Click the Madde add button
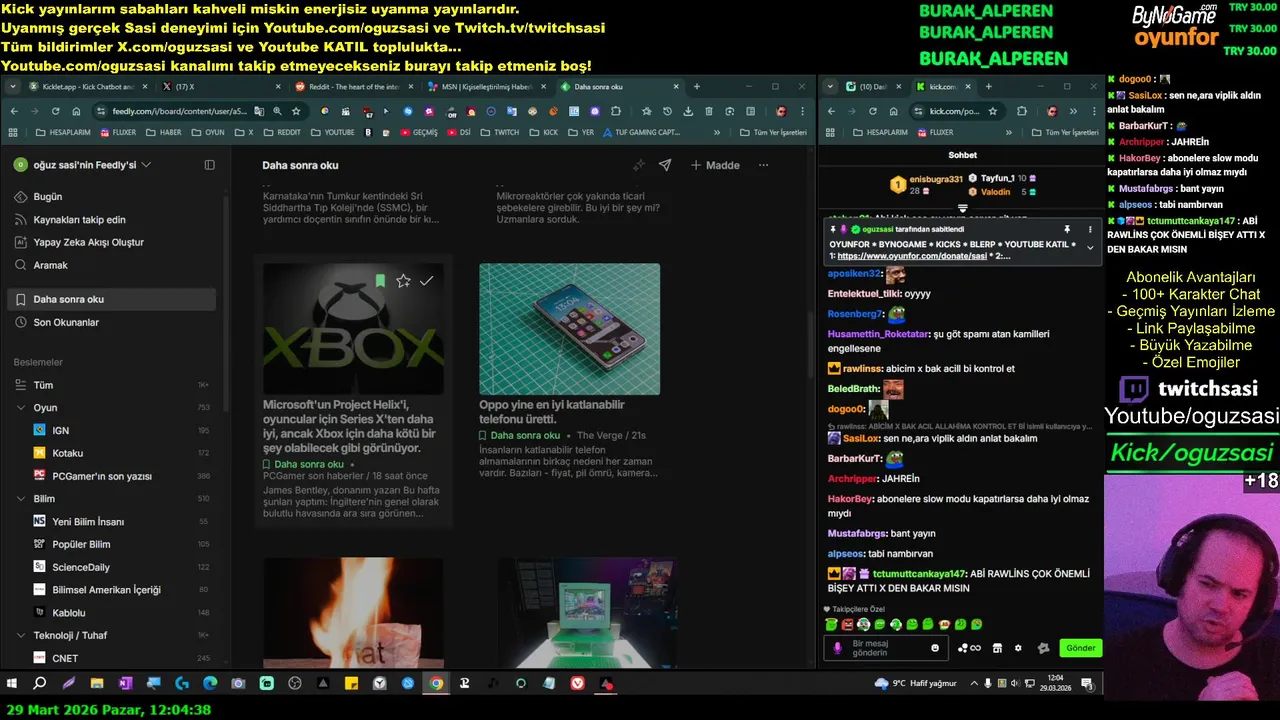The image size is (1280, 720). coord(715,165)
